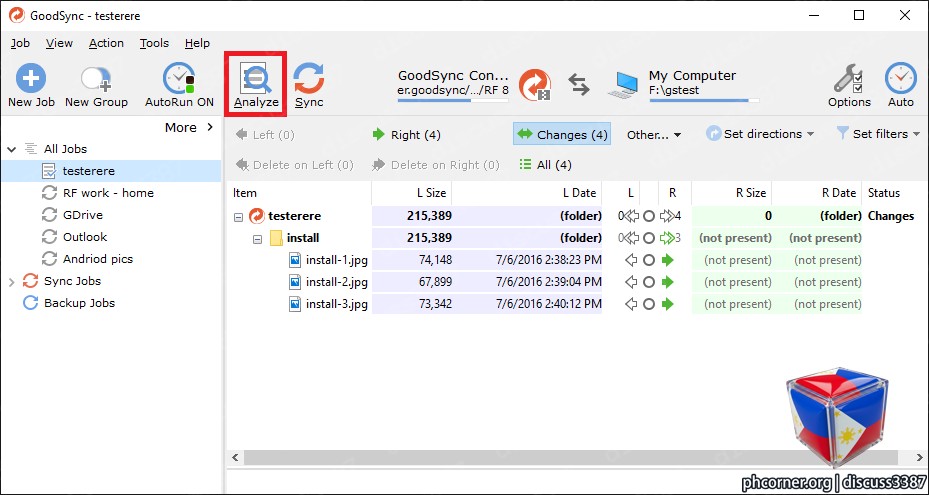929x495 pixels.
Task: Open the Tools menu
Action: tap(154, 43)
